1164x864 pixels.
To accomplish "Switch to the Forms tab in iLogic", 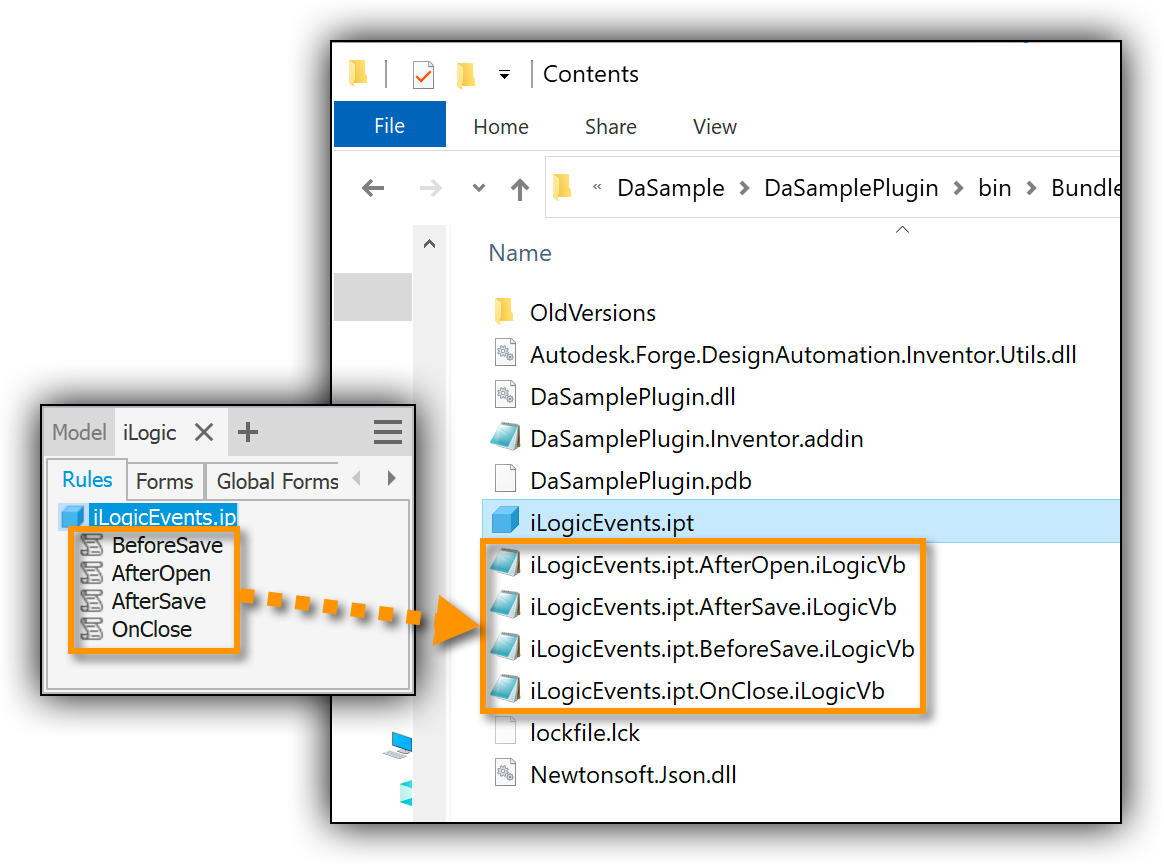I will [165, 482].
